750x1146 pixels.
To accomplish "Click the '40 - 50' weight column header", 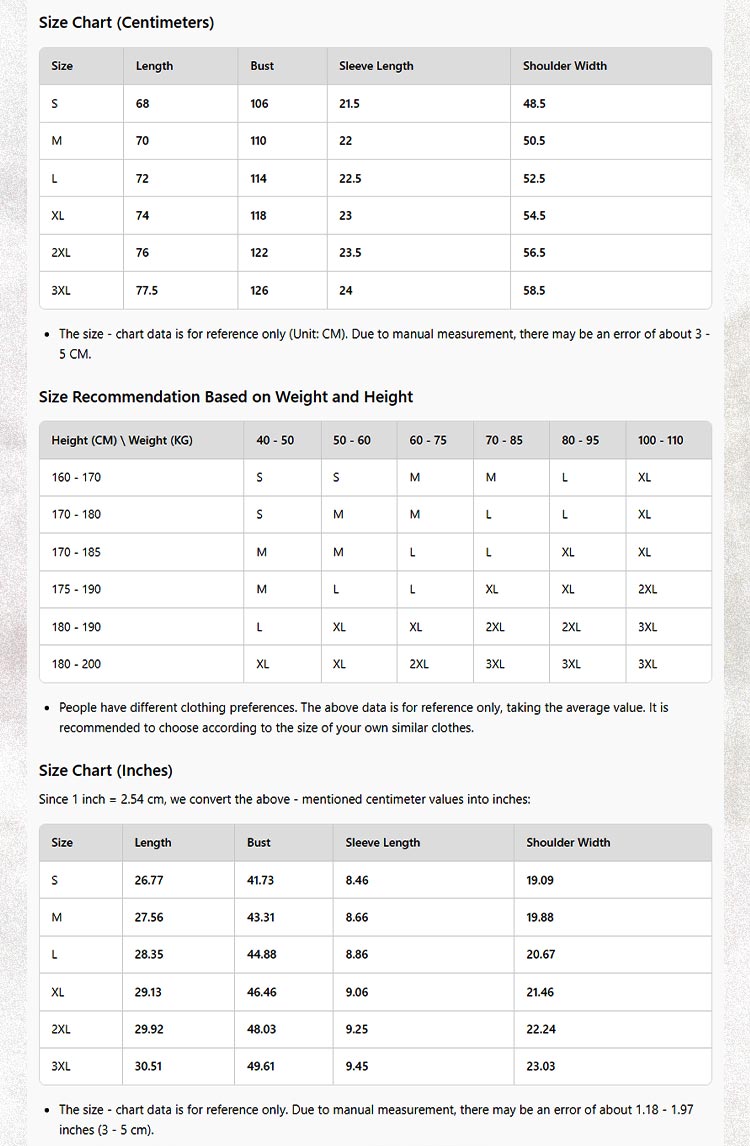I will (x=275, y=440).
